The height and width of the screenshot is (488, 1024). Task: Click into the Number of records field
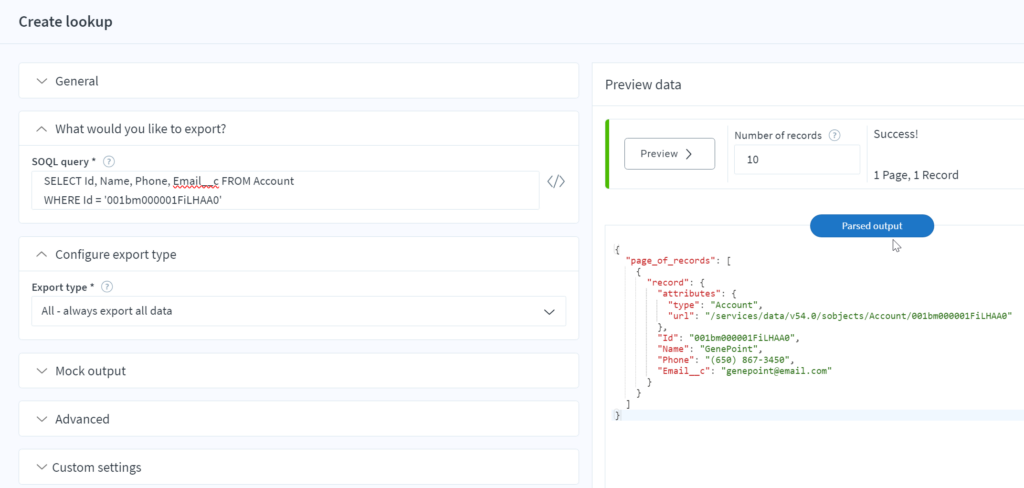(796, 159)
